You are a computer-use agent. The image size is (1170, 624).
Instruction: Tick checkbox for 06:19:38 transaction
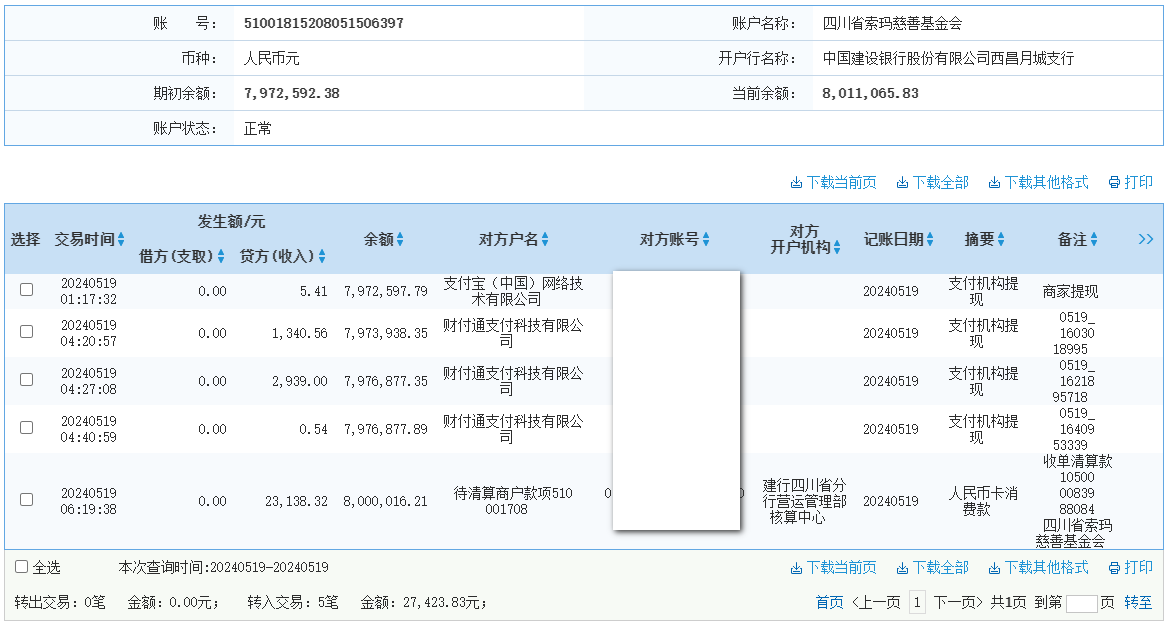tap(26, 499)
